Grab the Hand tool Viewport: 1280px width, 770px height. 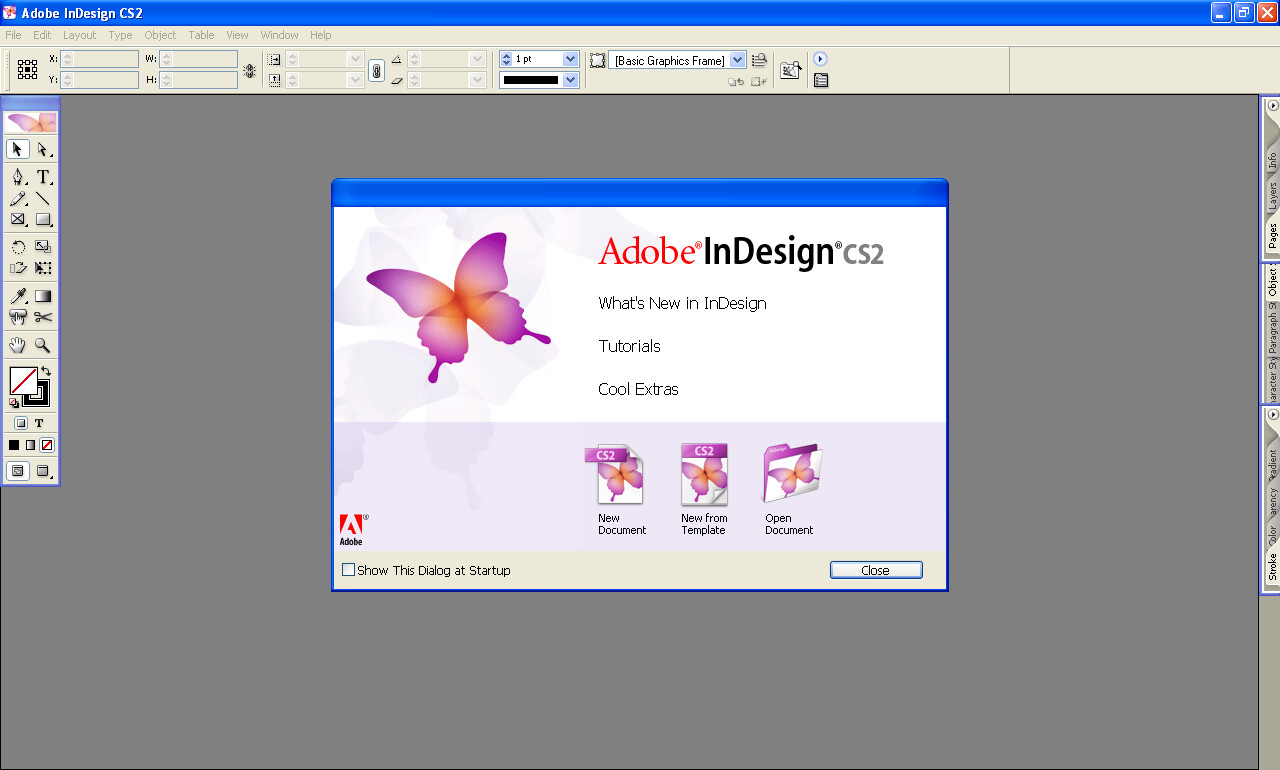(17, 345)
